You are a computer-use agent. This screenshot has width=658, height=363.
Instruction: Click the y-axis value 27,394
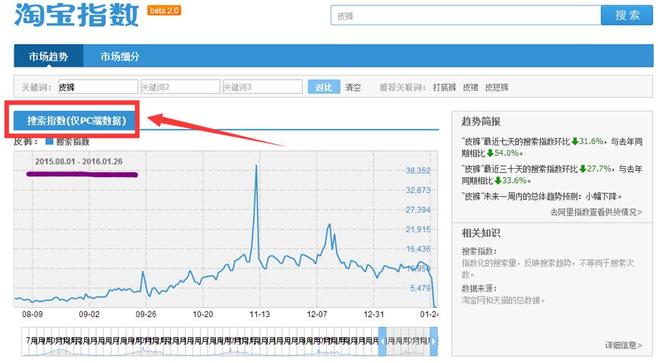pos(418,210)
